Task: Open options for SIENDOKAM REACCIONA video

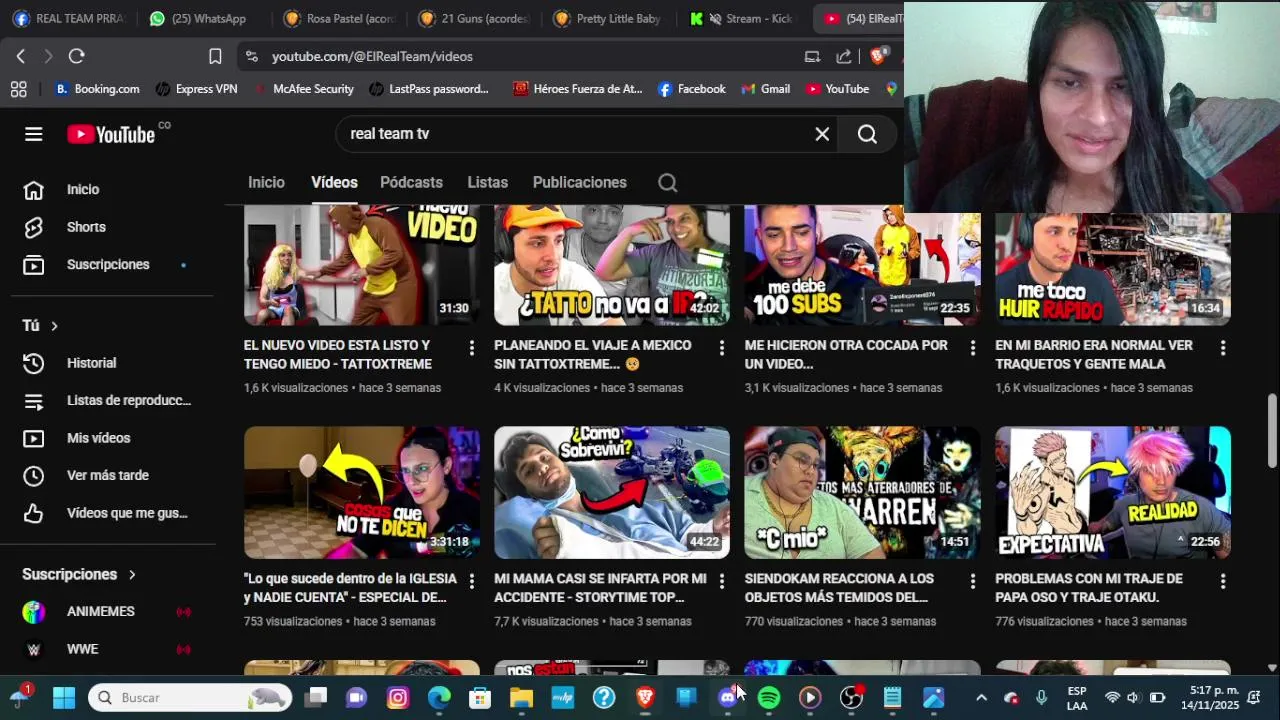Action: click(972, 581)
